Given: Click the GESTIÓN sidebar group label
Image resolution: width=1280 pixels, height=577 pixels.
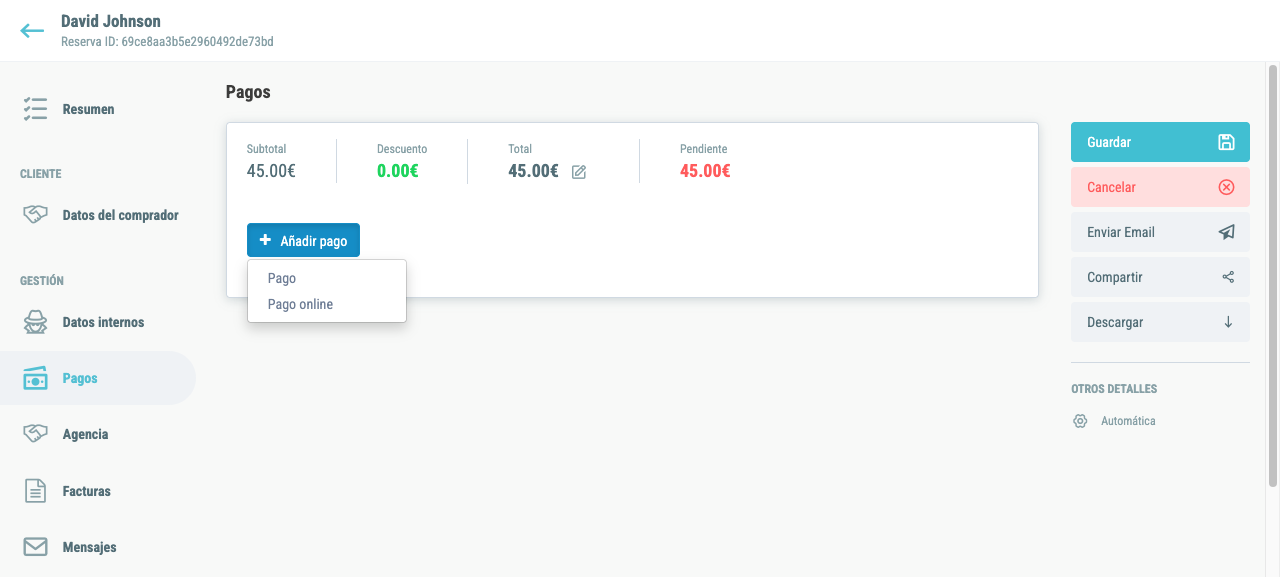Looking at the screenshot, I should [42, 281].
